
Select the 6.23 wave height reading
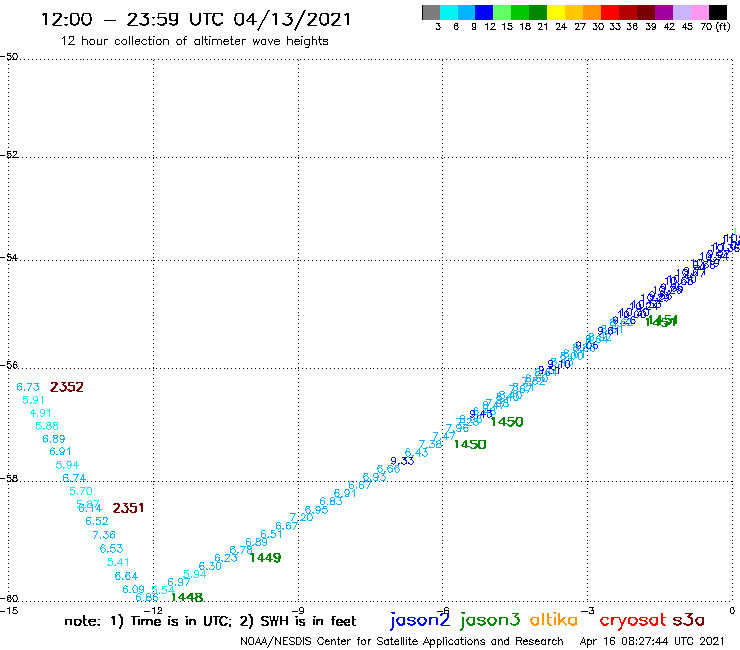point(226,558)
